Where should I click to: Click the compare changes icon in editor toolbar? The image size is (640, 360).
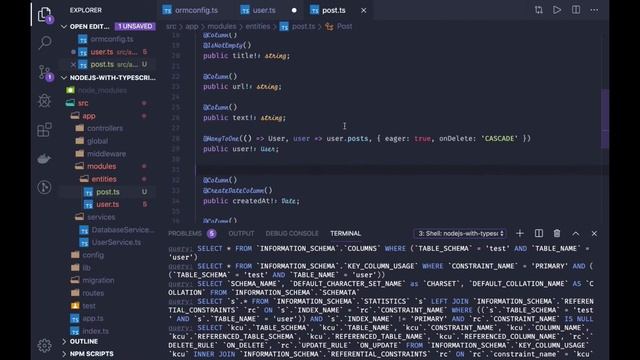point(538,10)
